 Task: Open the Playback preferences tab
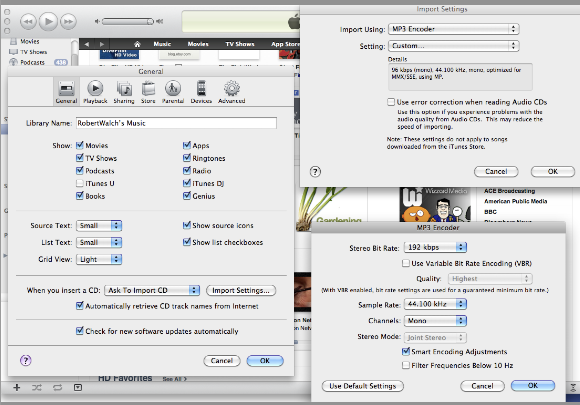(x=95, y=92)
